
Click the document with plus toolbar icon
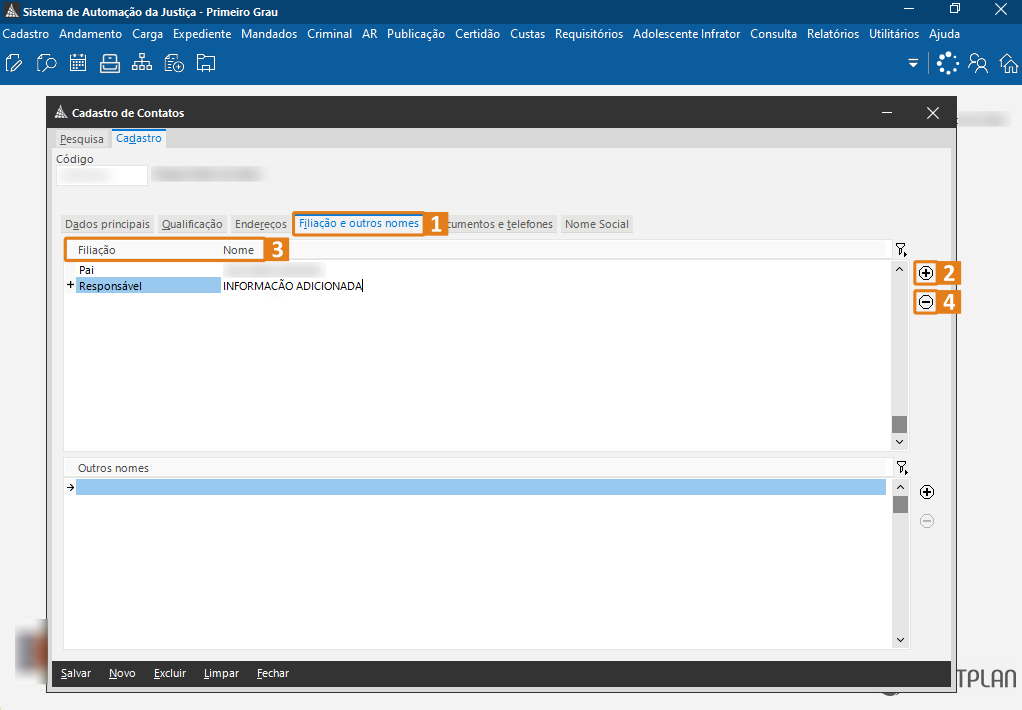(x=174, y=64)
